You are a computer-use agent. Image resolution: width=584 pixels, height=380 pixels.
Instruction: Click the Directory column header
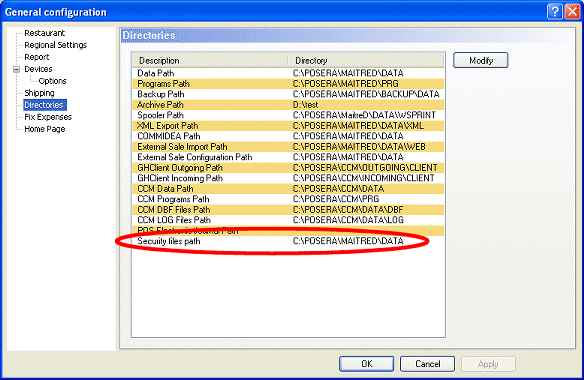[x=366, y=60]
